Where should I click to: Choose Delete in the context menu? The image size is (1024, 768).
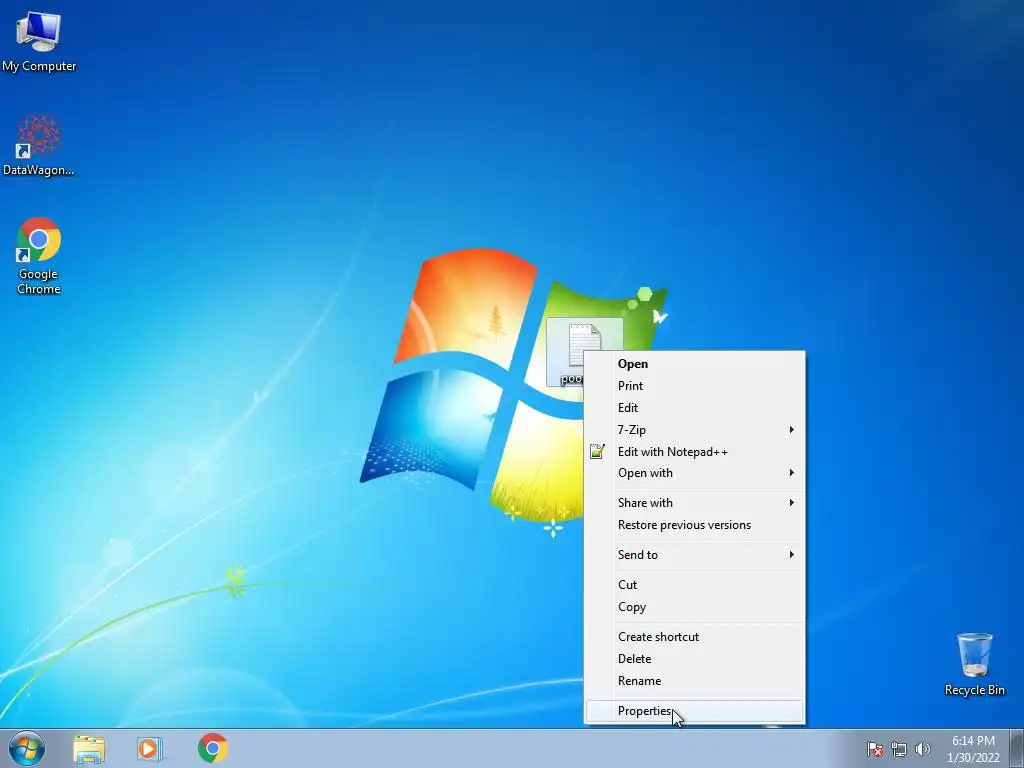click(694, 659)
